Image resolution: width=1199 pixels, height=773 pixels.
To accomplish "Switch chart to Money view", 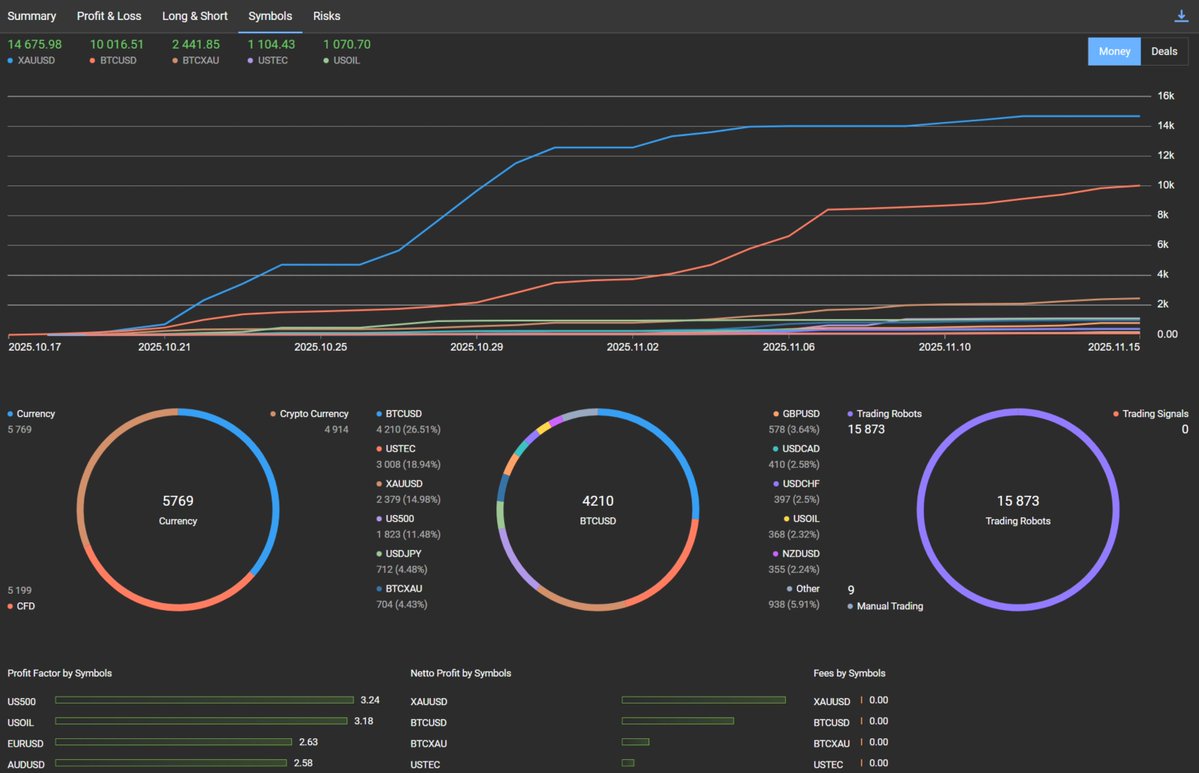I will (x=1114, y=51).
